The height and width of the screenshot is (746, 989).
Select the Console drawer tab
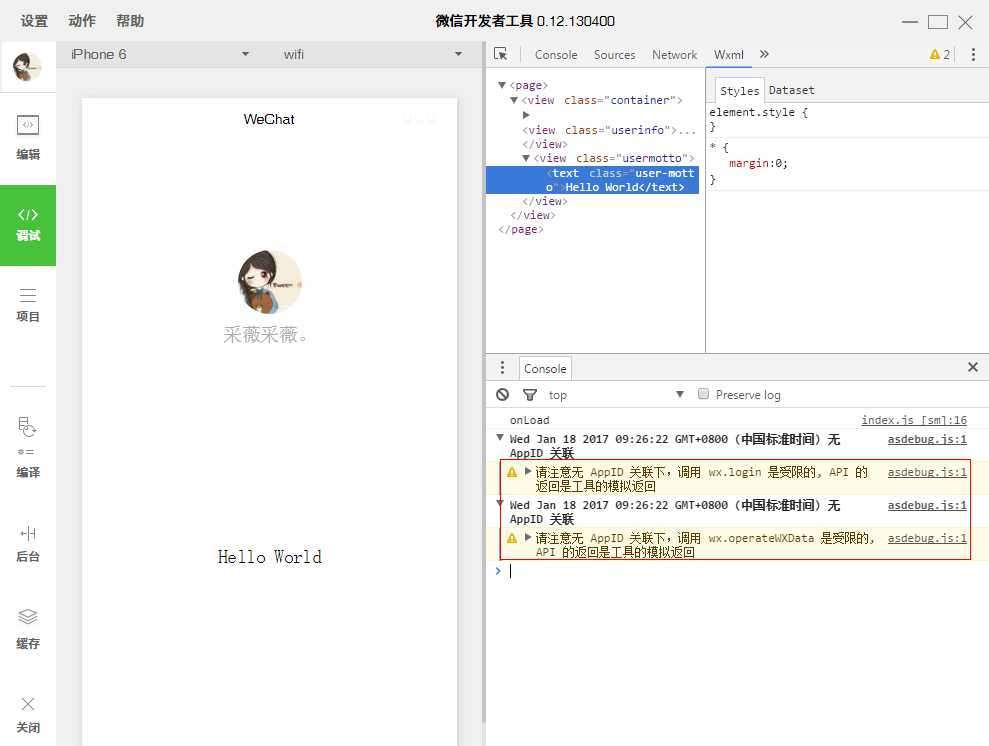(x=545, y=368)
